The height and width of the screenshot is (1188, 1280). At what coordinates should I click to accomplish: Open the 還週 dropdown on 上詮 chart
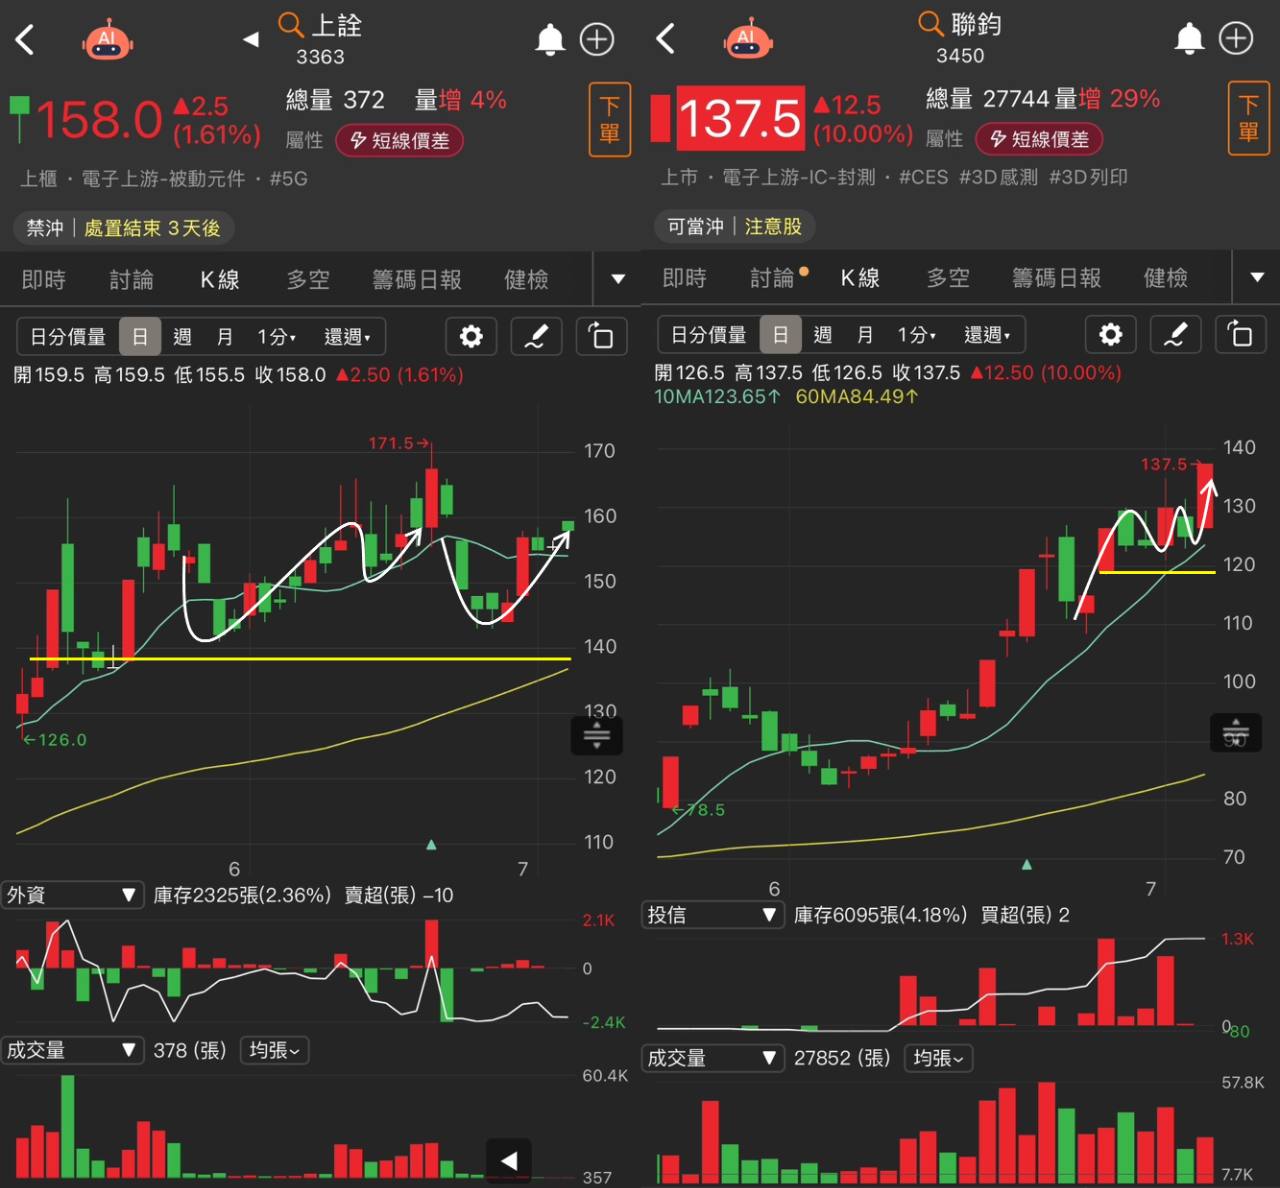(347, 337)
